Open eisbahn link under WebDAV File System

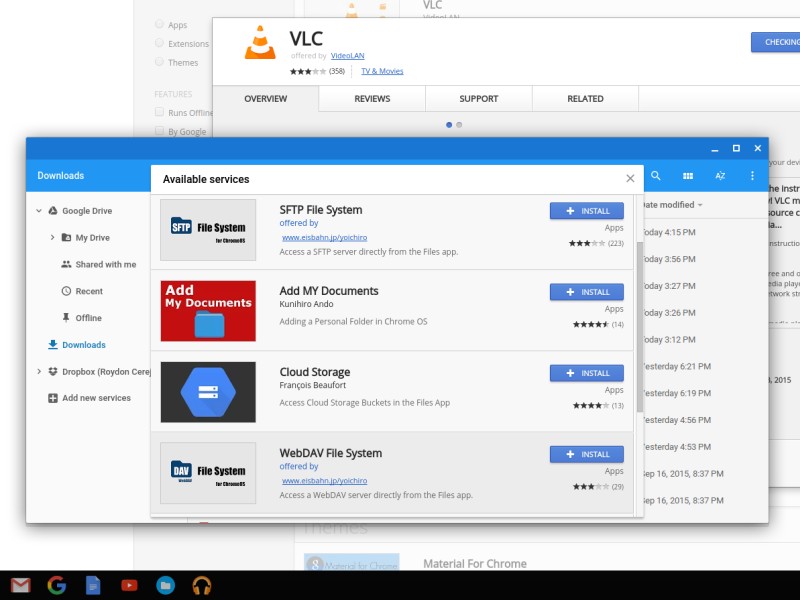click(324, 481)
